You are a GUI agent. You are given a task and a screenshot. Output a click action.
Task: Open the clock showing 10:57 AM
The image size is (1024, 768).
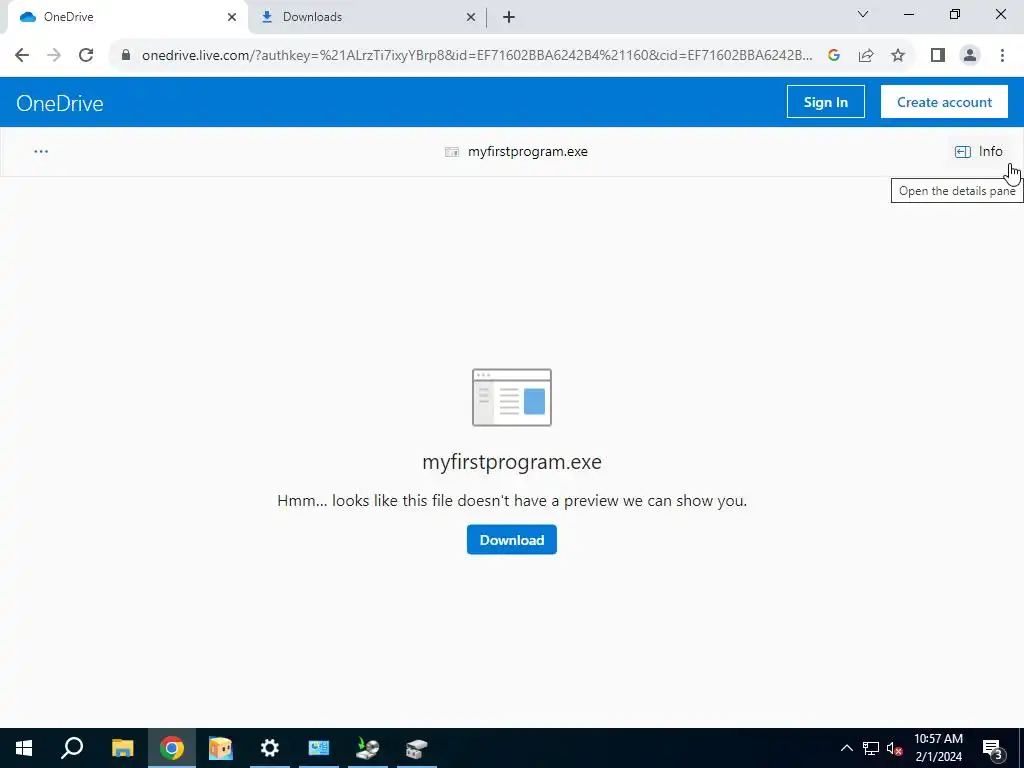pyautogui.click(x=938, y=748)
